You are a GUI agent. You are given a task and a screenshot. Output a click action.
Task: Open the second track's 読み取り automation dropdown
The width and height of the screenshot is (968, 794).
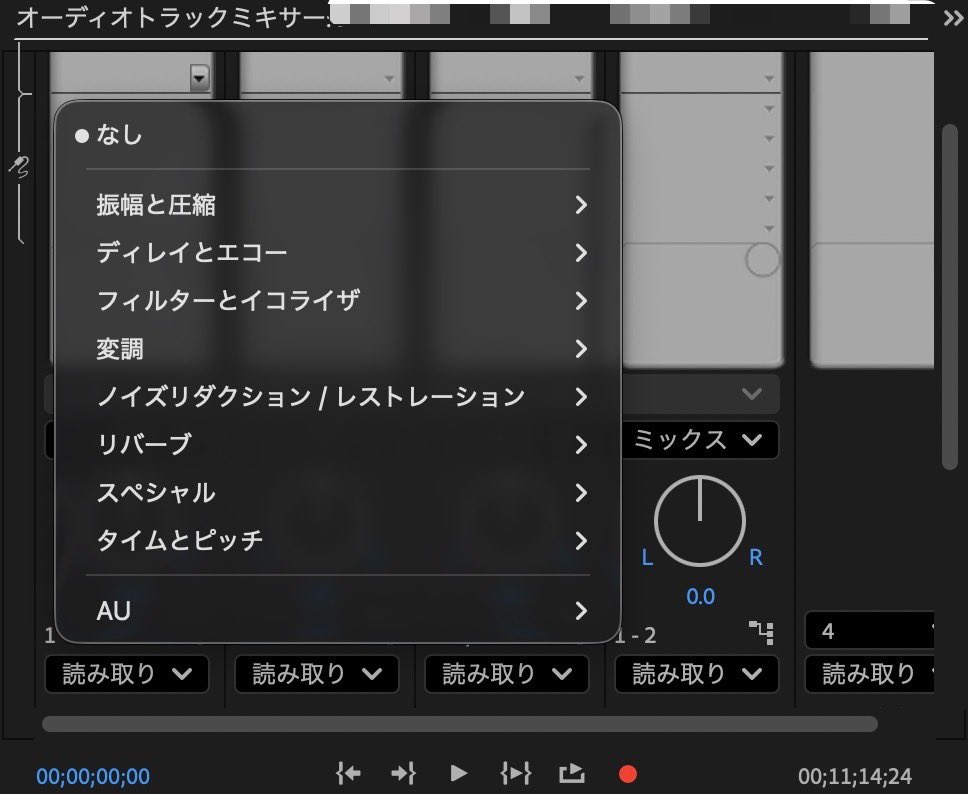pos(317,674)
